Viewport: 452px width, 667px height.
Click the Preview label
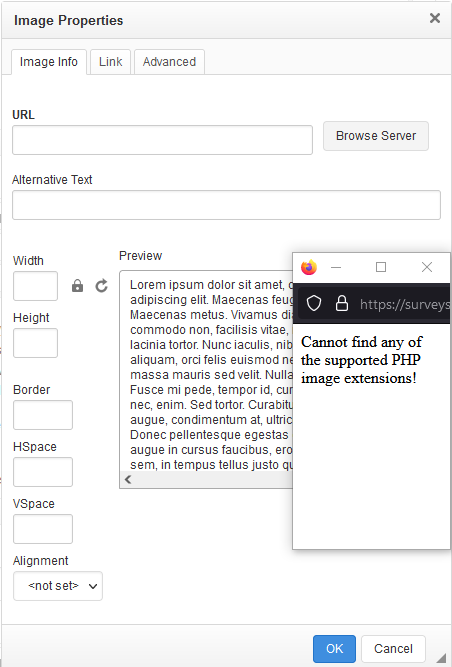[x=140, y=256]
